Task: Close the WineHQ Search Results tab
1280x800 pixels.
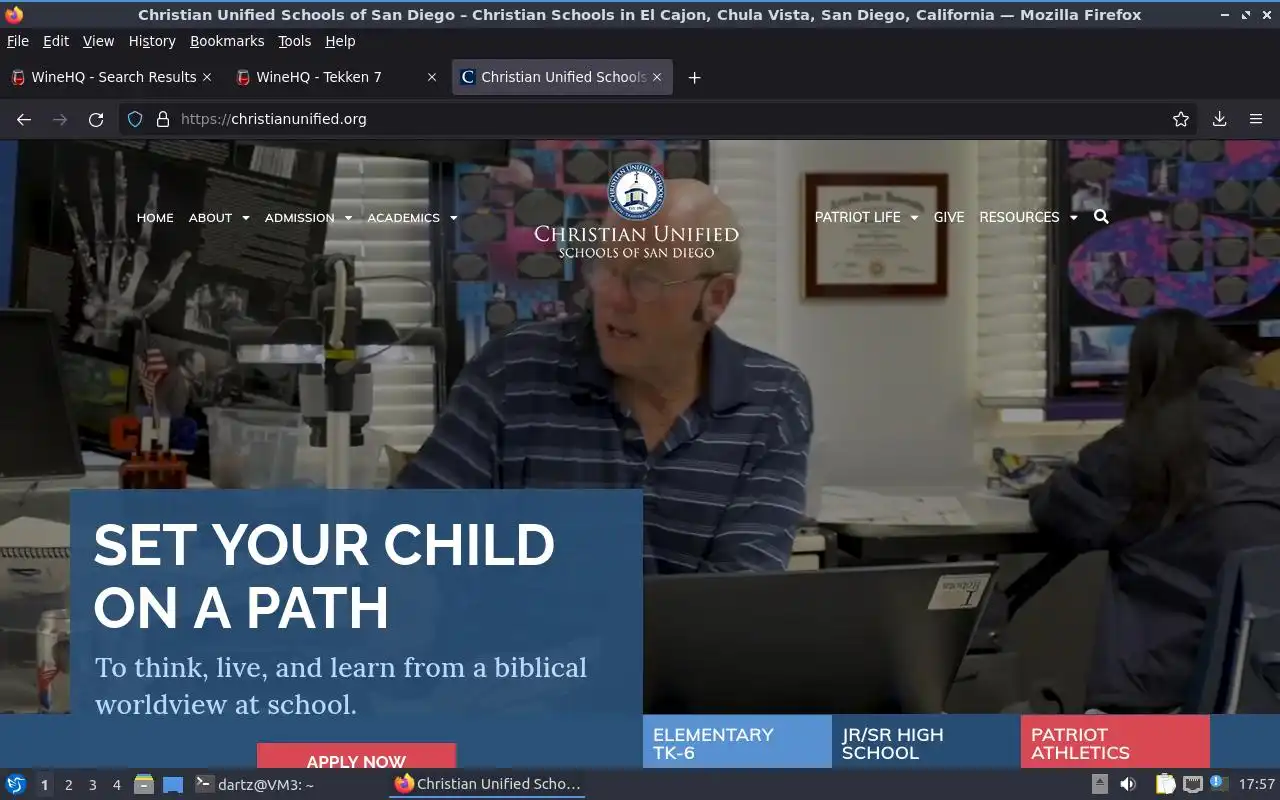Action: click(x=207, y=77)
